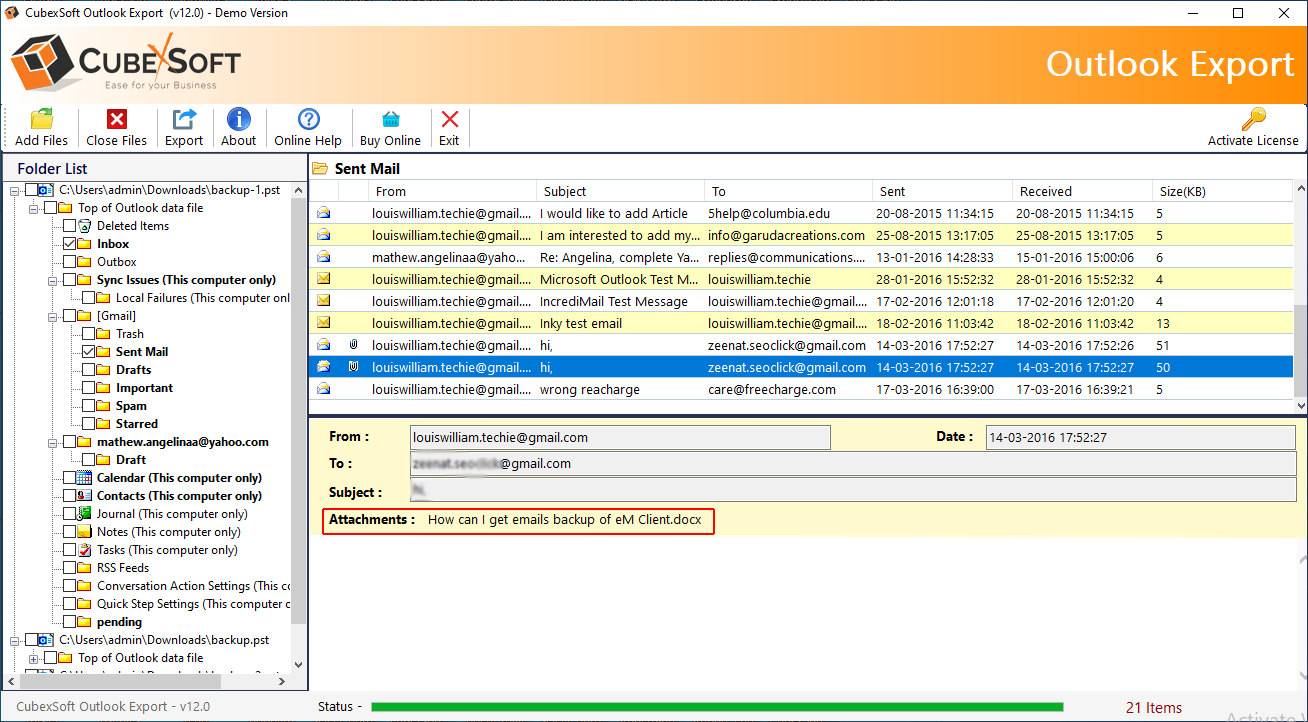Screen dimensions: 1308x722
Task: Select the IncrediMail Test Message email
Action: pos(800,301)
